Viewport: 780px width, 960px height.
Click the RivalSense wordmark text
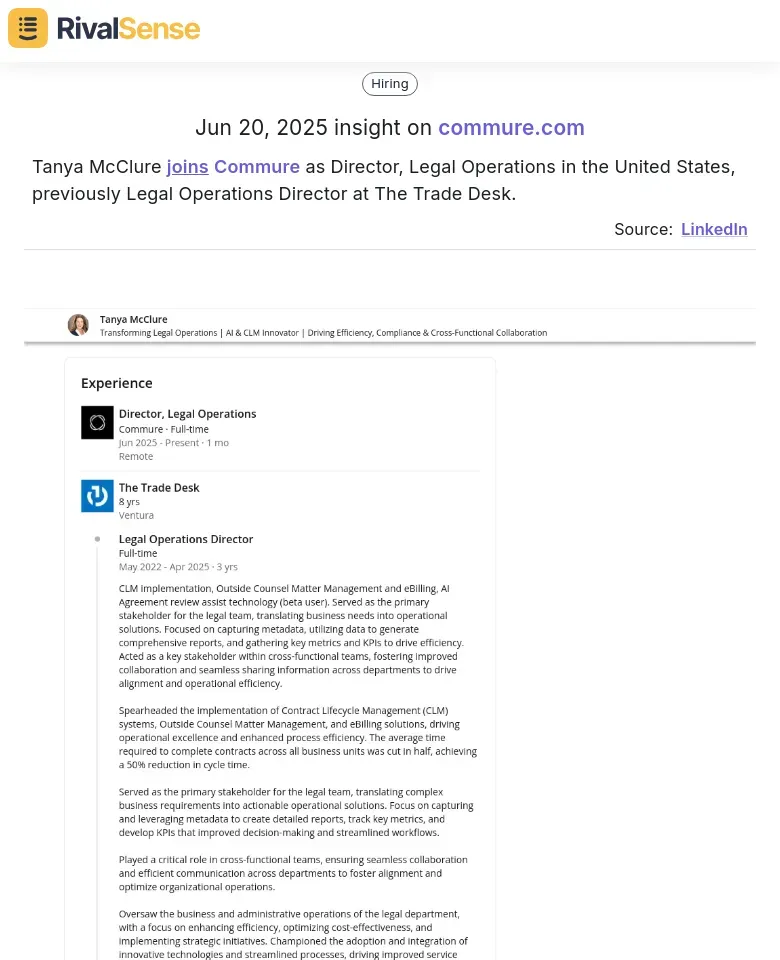(128, 29)
